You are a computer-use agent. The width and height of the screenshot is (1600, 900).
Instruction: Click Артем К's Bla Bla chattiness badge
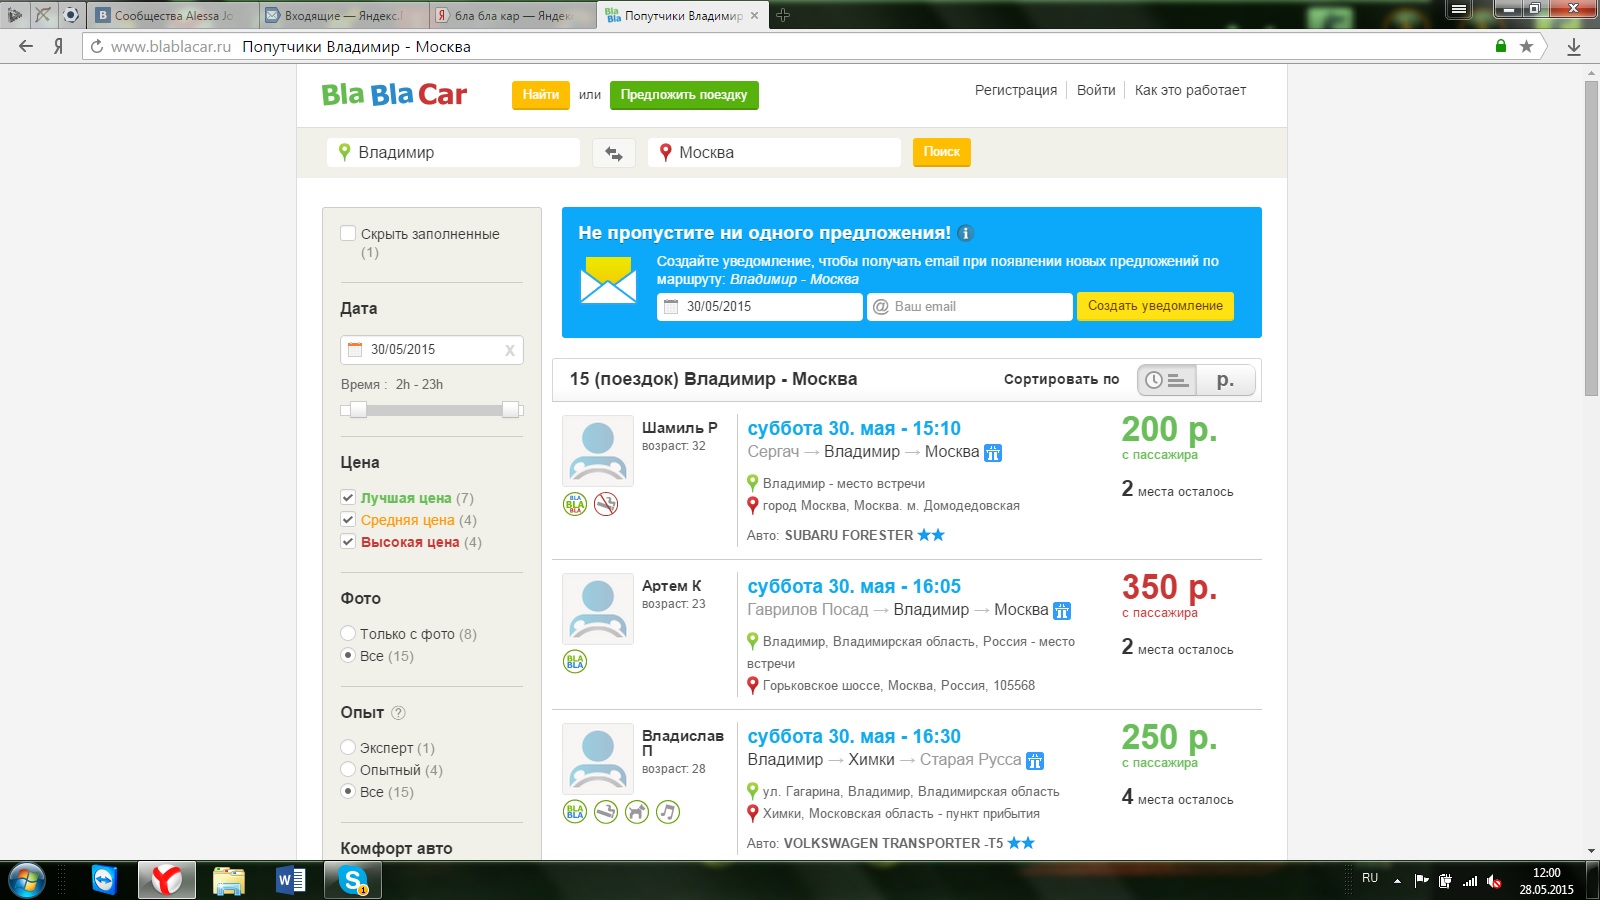tap(575, 661)
